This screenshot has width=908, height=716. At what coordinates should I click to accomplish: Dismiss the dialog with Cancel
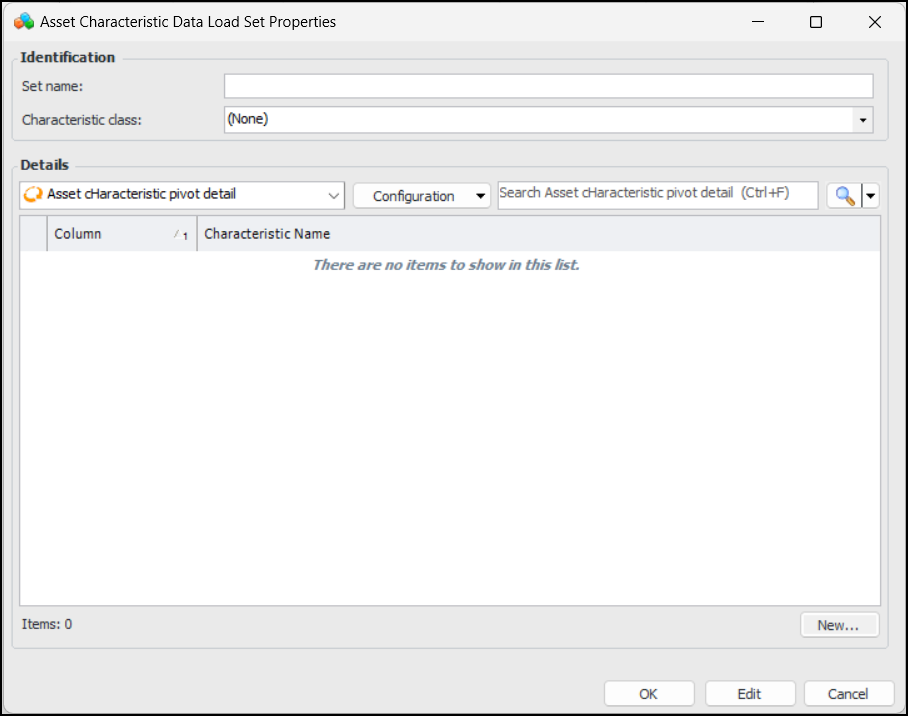pos(848,693)
